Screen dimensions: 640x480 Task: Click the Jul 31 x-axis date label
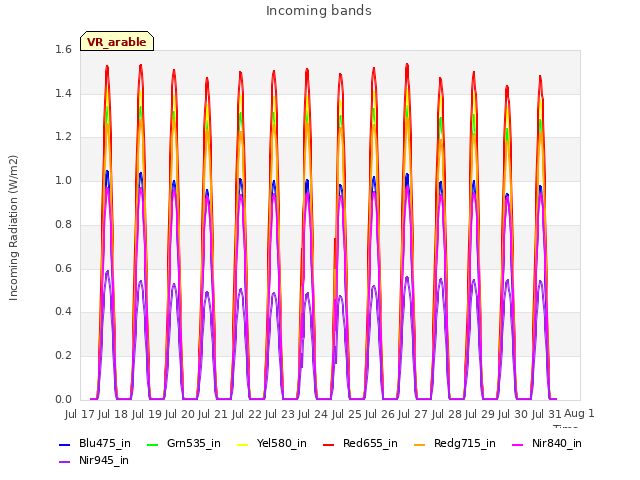point(547,415)
